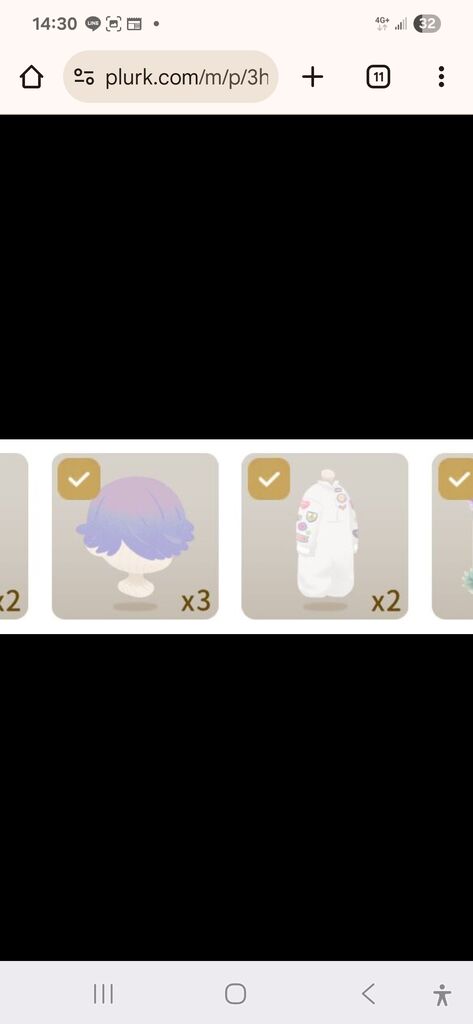This screenshot has width=473, height=1024.
Task: Click the plurk.com URL address field
Action: tap(171, 77)
